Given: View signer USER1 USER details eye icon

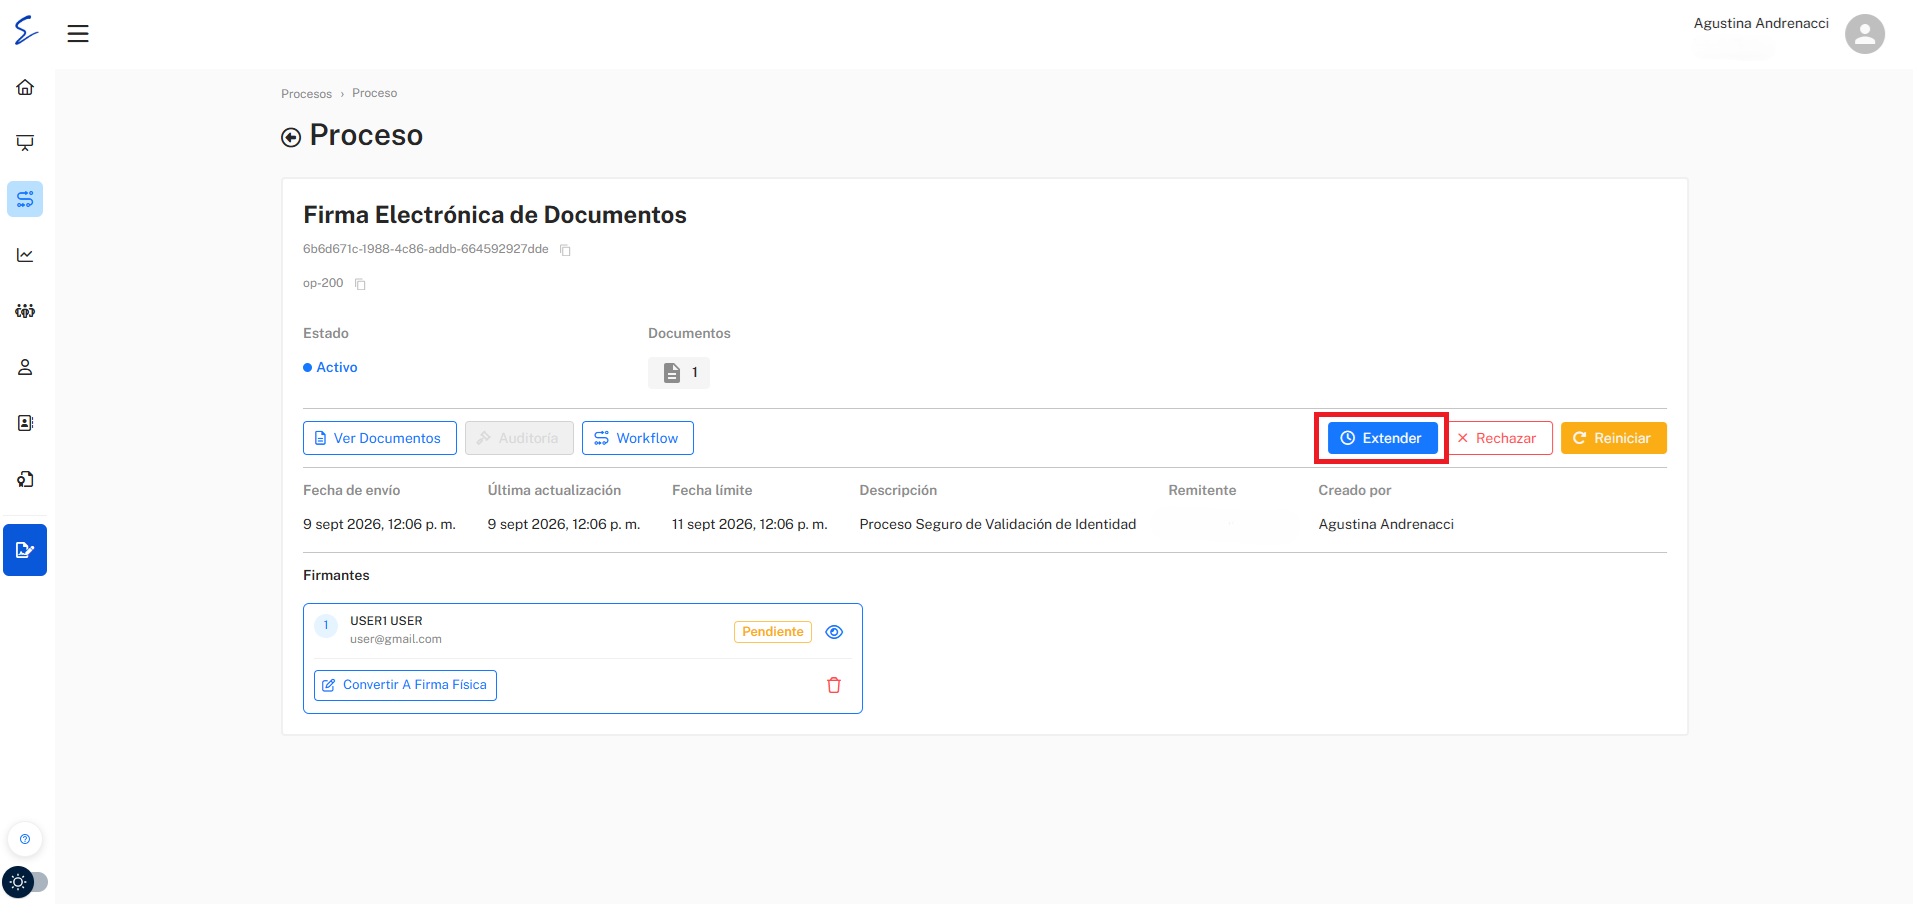Looking at the screenshot, I should click(x=834, y=632).
